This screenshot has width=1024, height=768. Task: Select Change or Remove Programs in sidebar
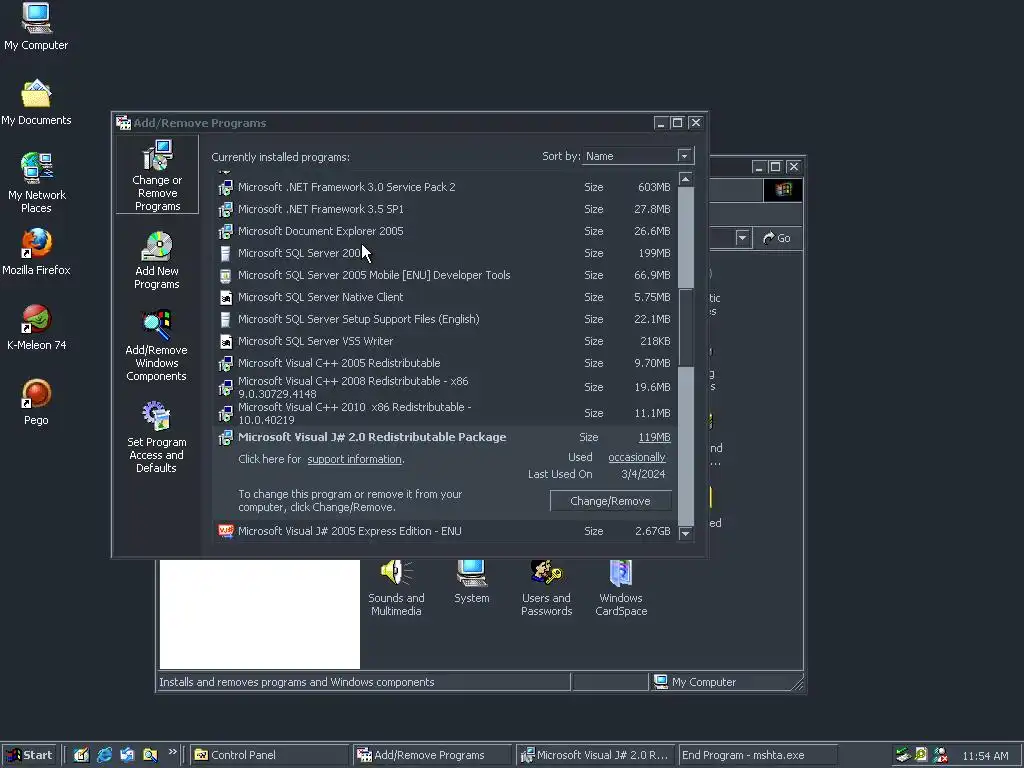click(x=157, y=175)
